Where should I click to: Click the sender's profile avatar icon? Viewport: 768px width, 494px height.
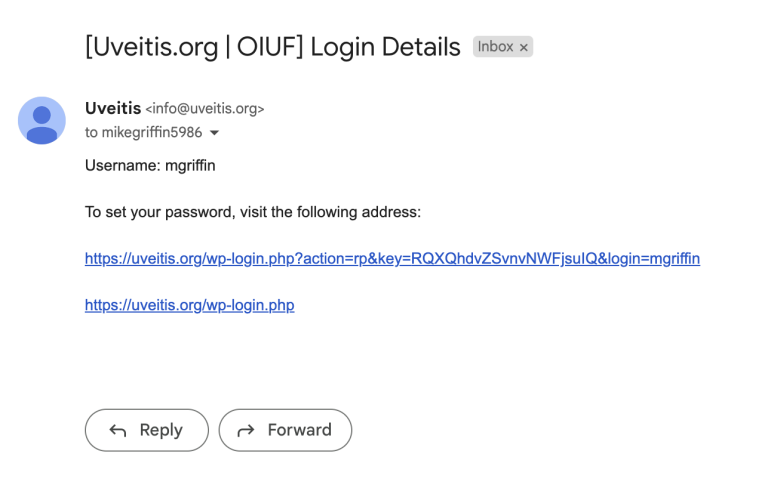tap(42, 121)
